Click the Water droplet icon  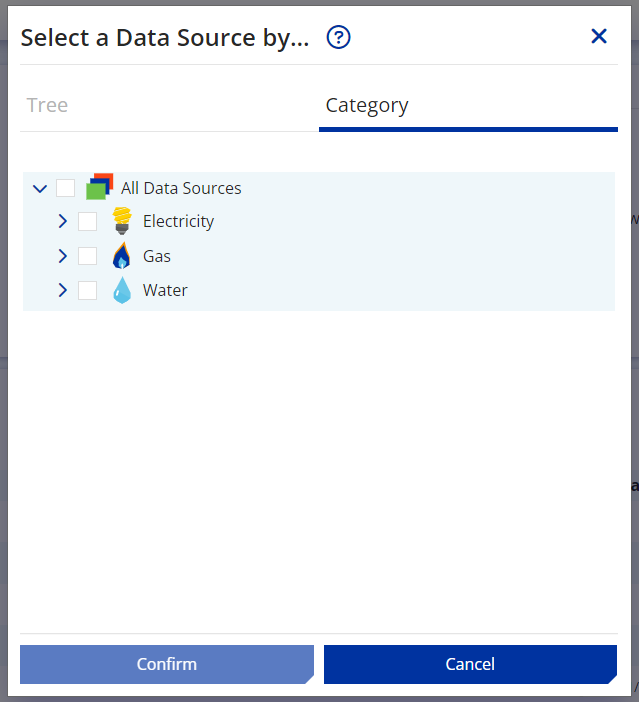point(122,290)
